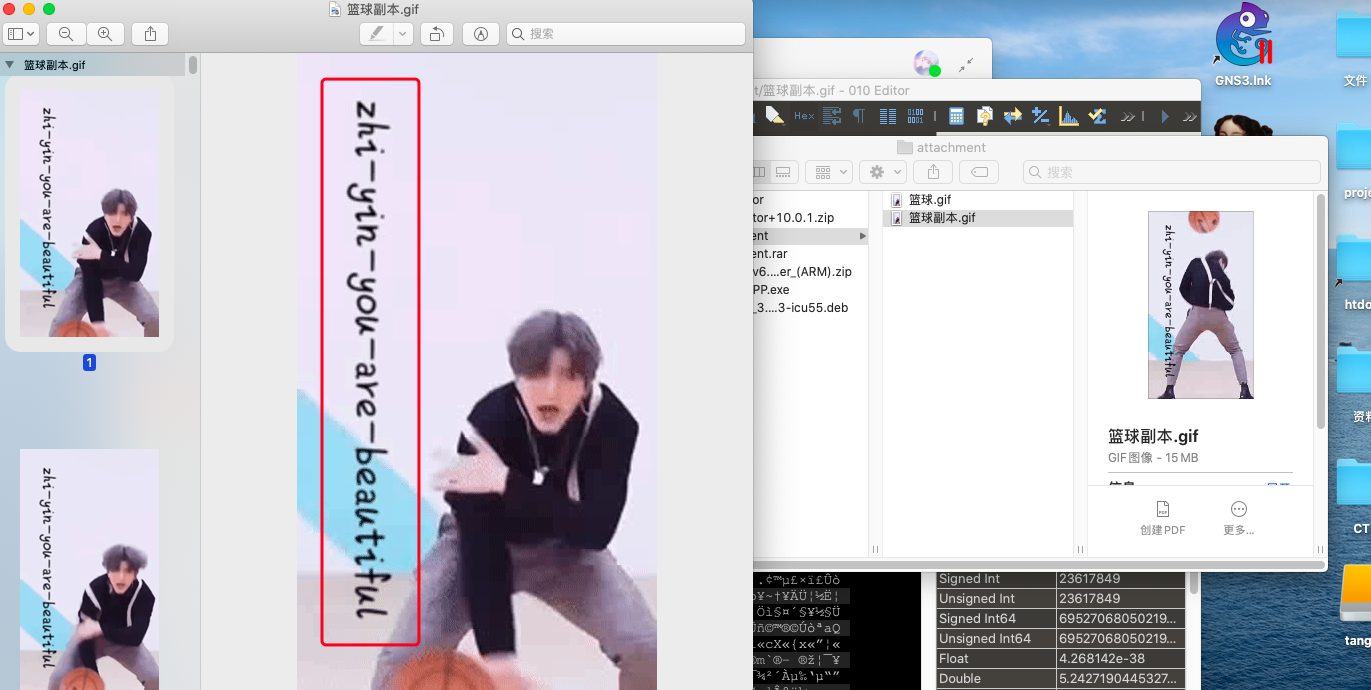Click the Finder preview image of 篮球副本.gif

[x=1200, y=304]
